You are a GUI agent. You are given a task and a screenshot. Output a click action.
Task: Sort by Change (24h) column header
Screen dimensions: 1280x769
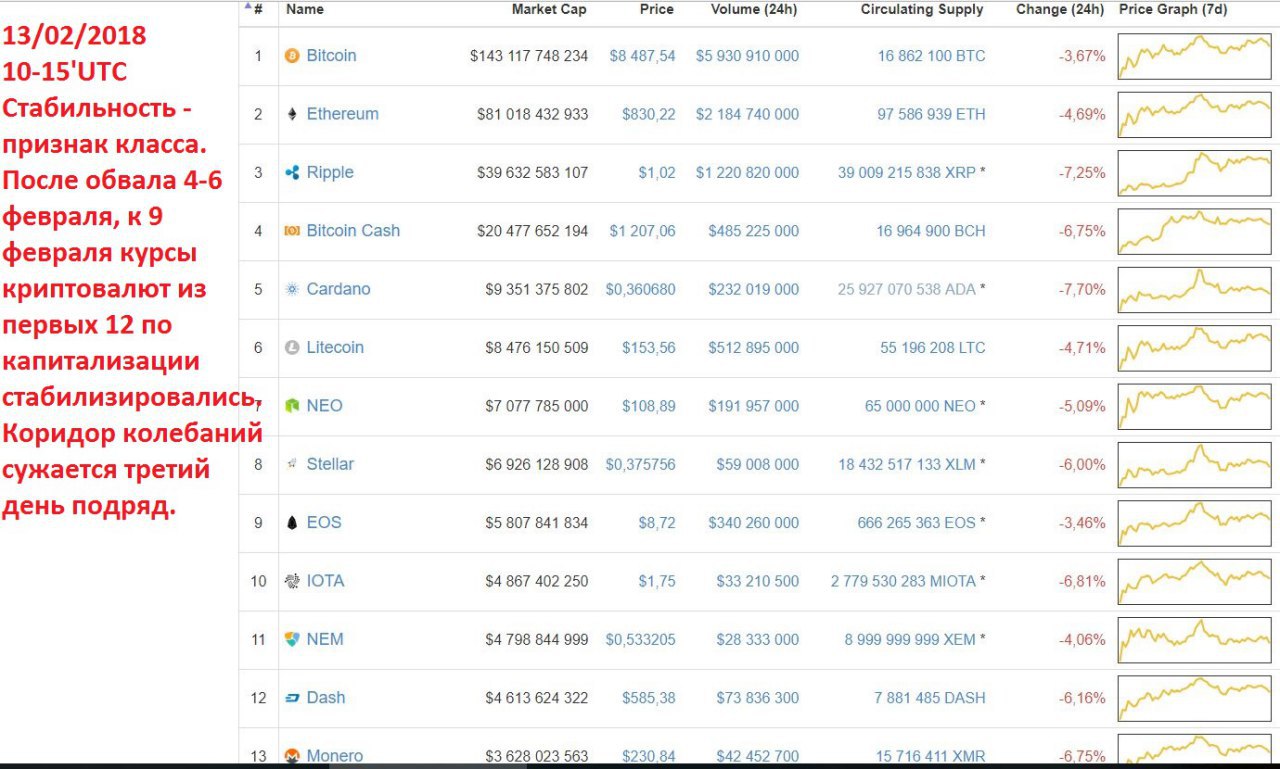[1060, 9]
